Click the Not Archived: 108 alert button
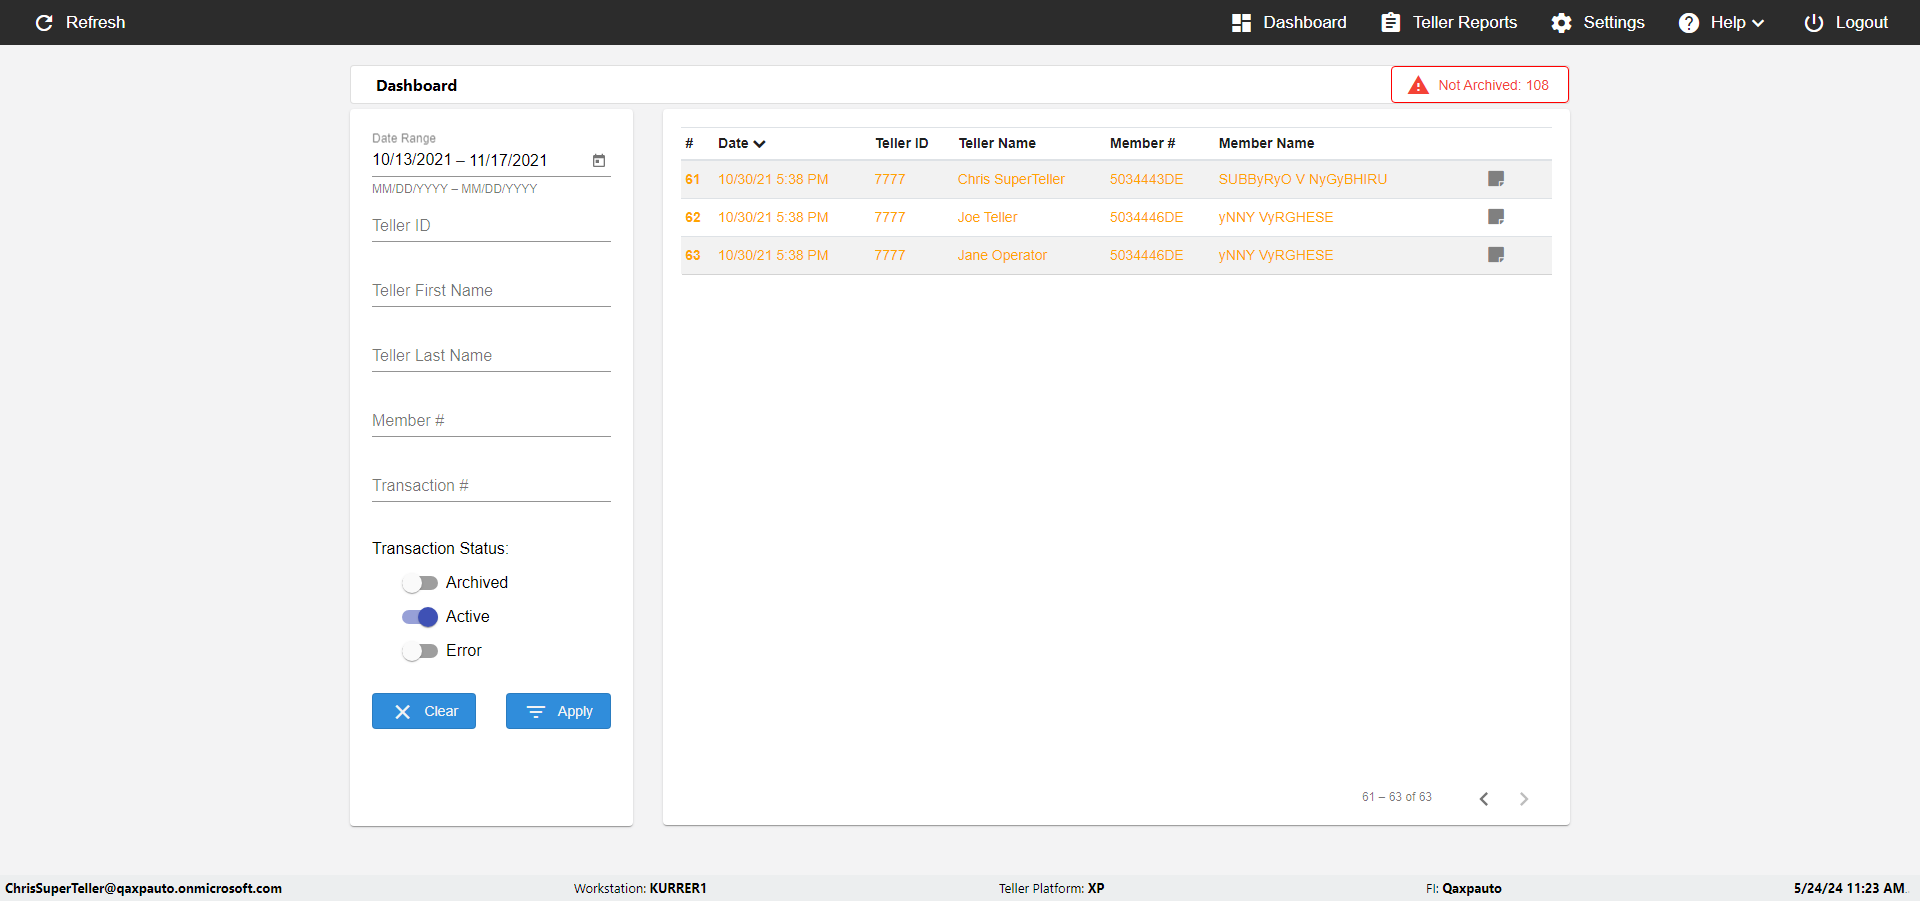1920x901 pixels. [1480, 85]
